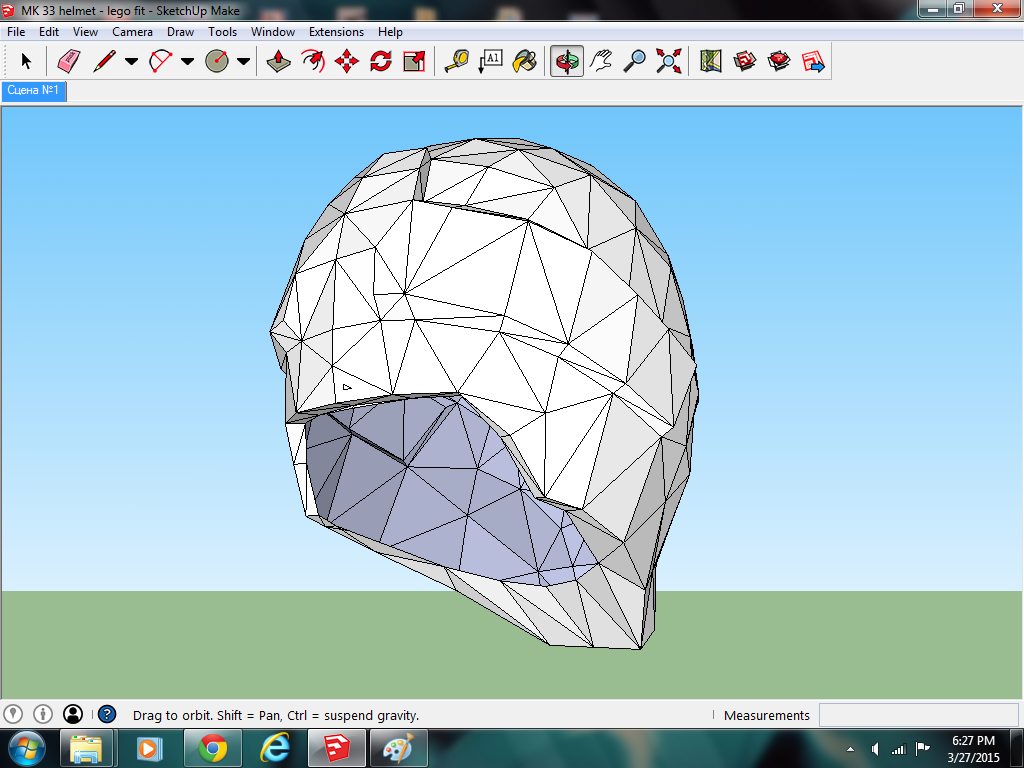
Task: Pick the Push/Pull tool
Action: (280, 62)
